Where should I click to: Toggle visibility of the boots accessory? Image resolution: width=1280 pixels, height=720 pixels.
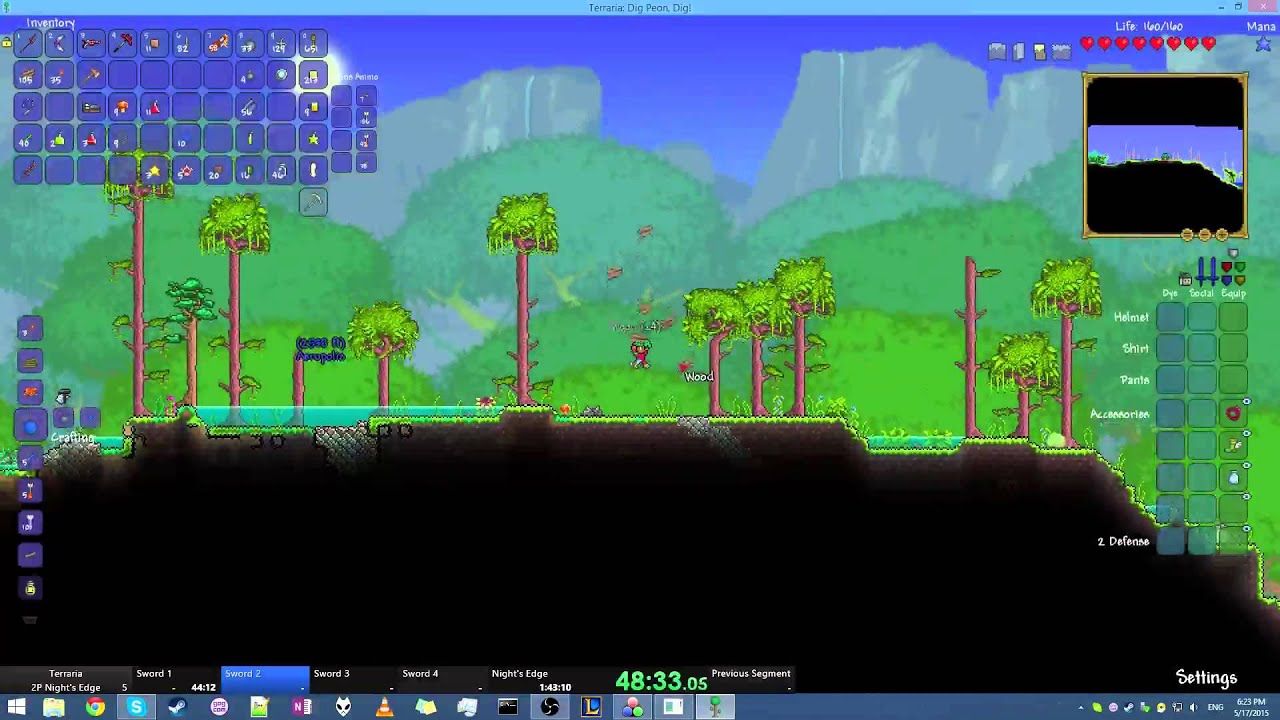coord(1248,432)
